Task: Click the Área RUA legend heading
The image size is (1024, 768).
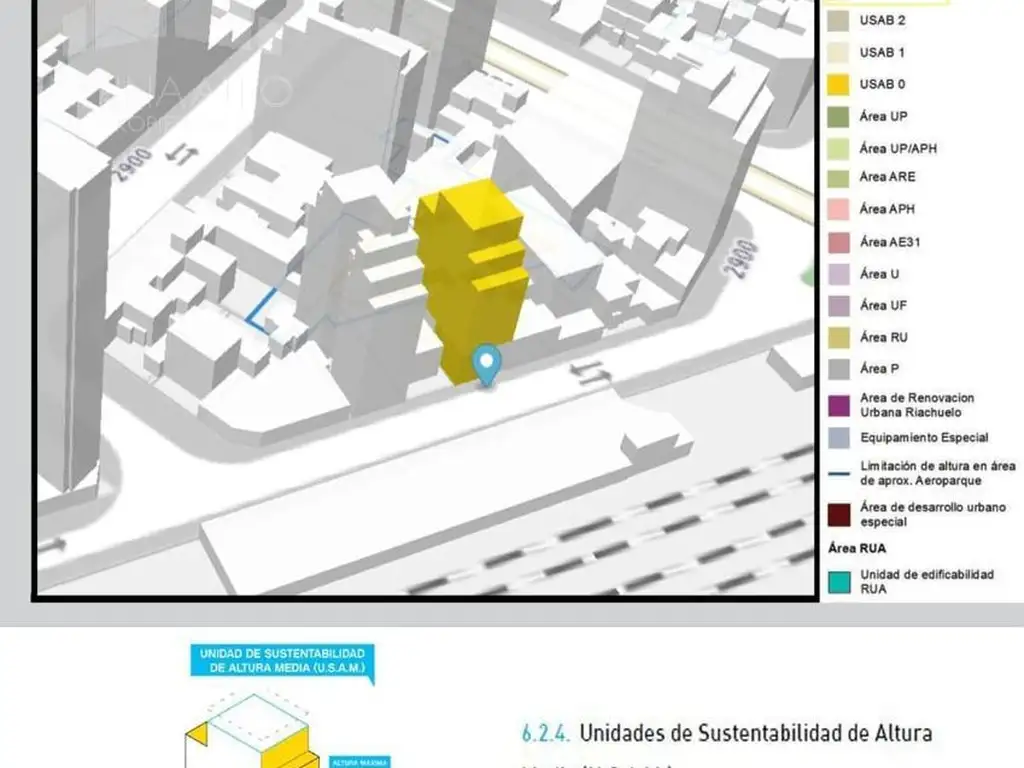Action: click(857, 548)
